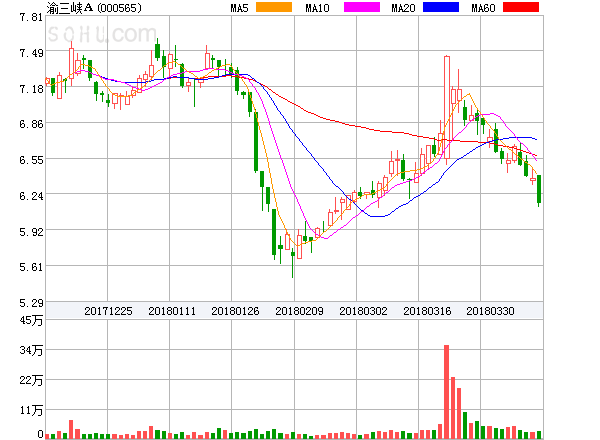Click the 7.18 price axis label
Image resolution: width=600 pixels, height=440 pixels.
click(x=31, y=89)
